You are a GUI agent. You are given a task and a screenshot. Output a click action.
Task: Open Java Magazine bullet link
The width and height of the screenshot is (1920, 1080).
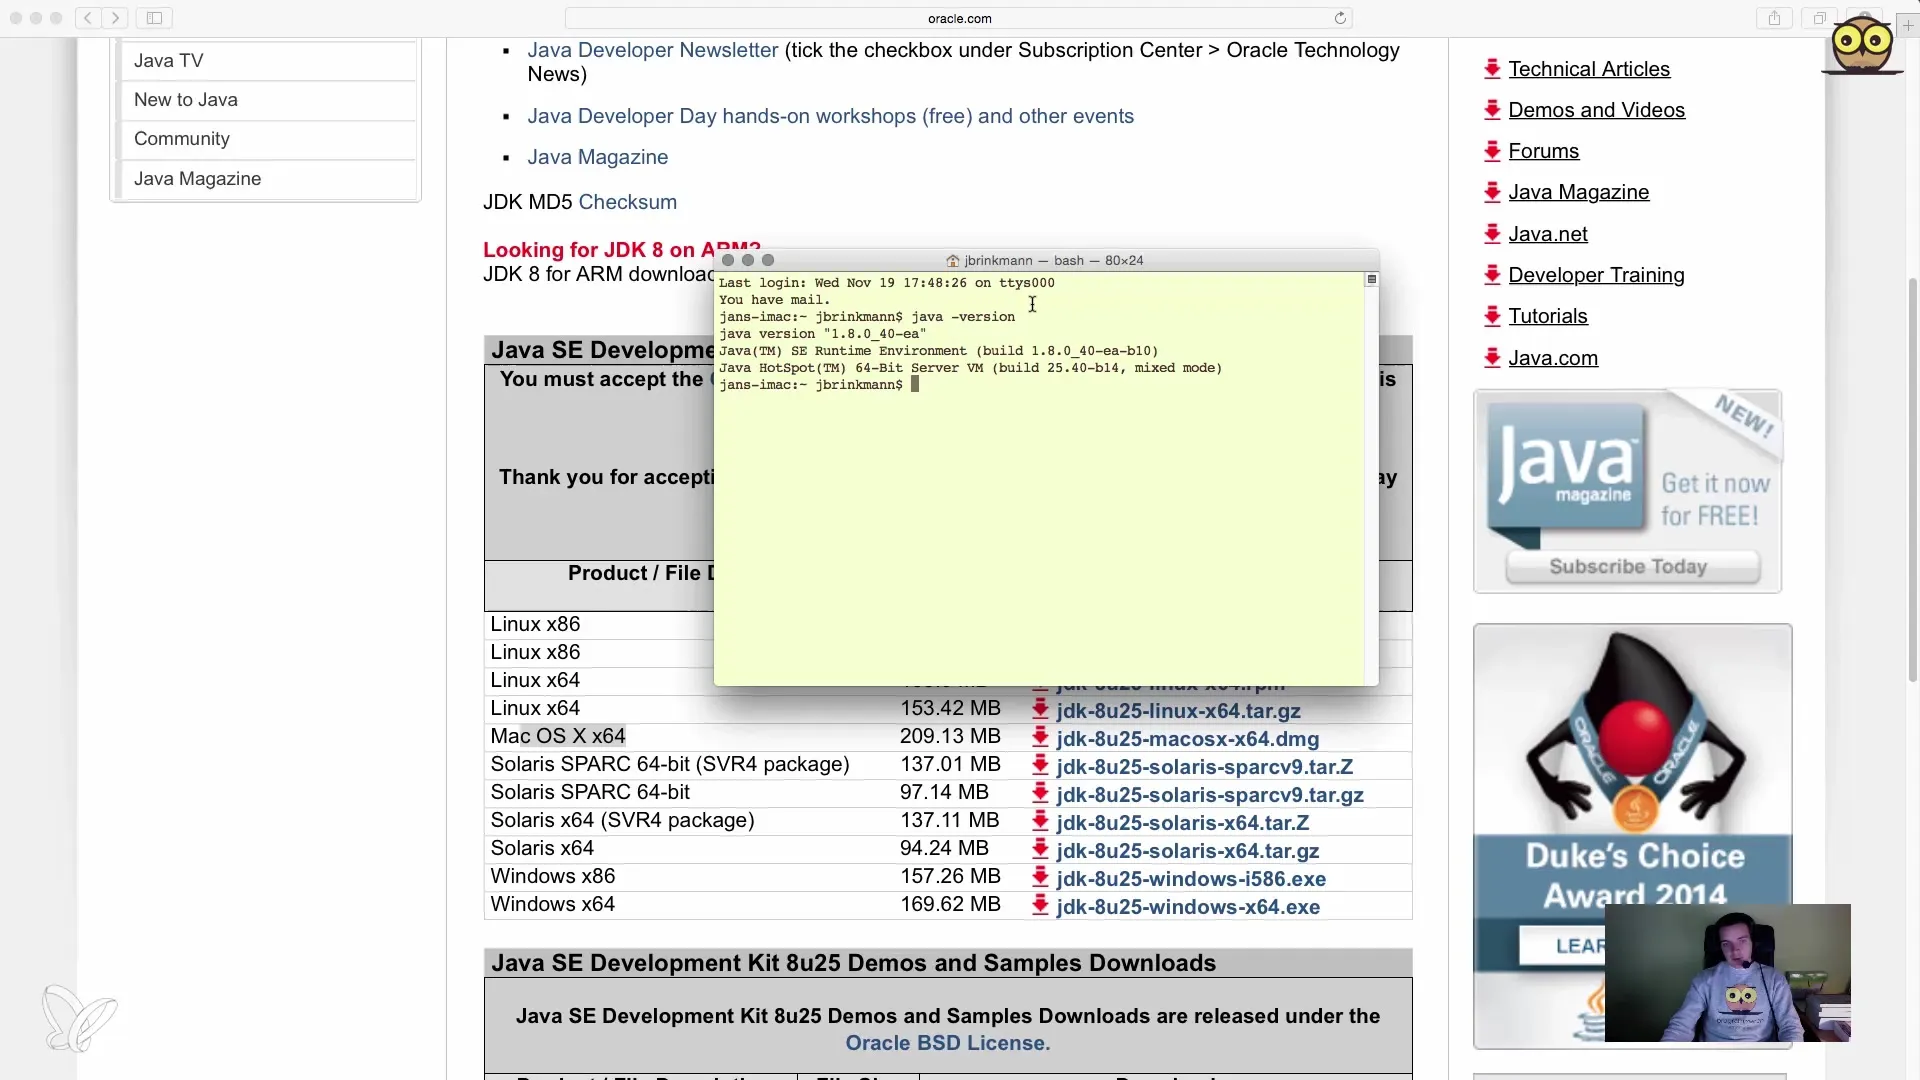tap(597, 157)
